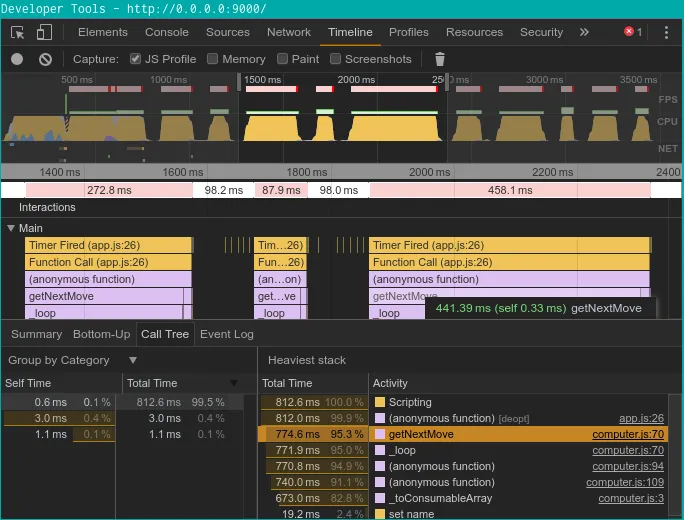Enable the Paint capture checkbox
The height and width of the screenshot is (520, 684).
click(282, 58)
